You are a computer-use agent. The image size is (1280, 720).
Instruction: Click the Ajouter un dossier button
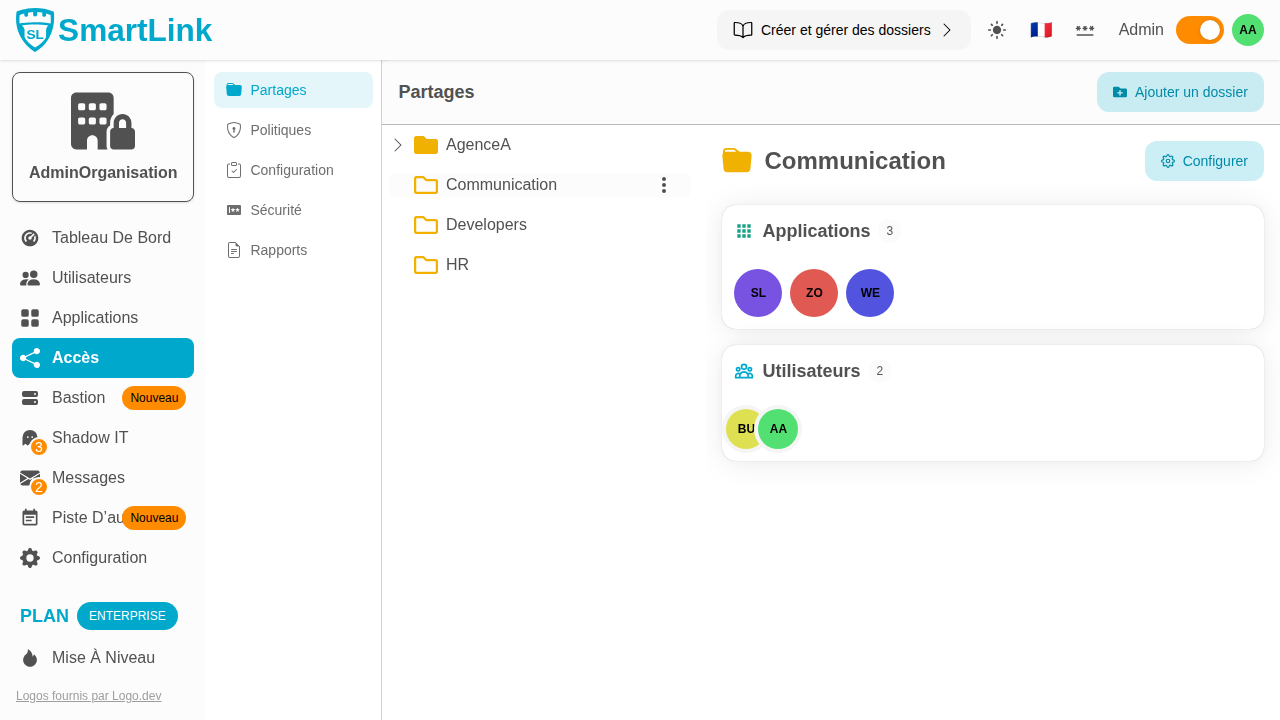coord(1180,92)
